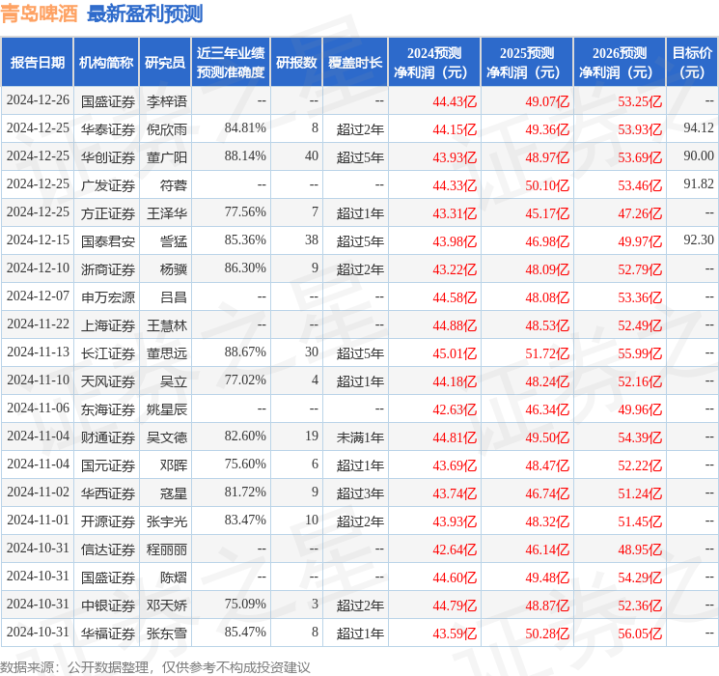
Task: Select the 研报数 column header
Action: pyautogui.click(x=296, y=62)
